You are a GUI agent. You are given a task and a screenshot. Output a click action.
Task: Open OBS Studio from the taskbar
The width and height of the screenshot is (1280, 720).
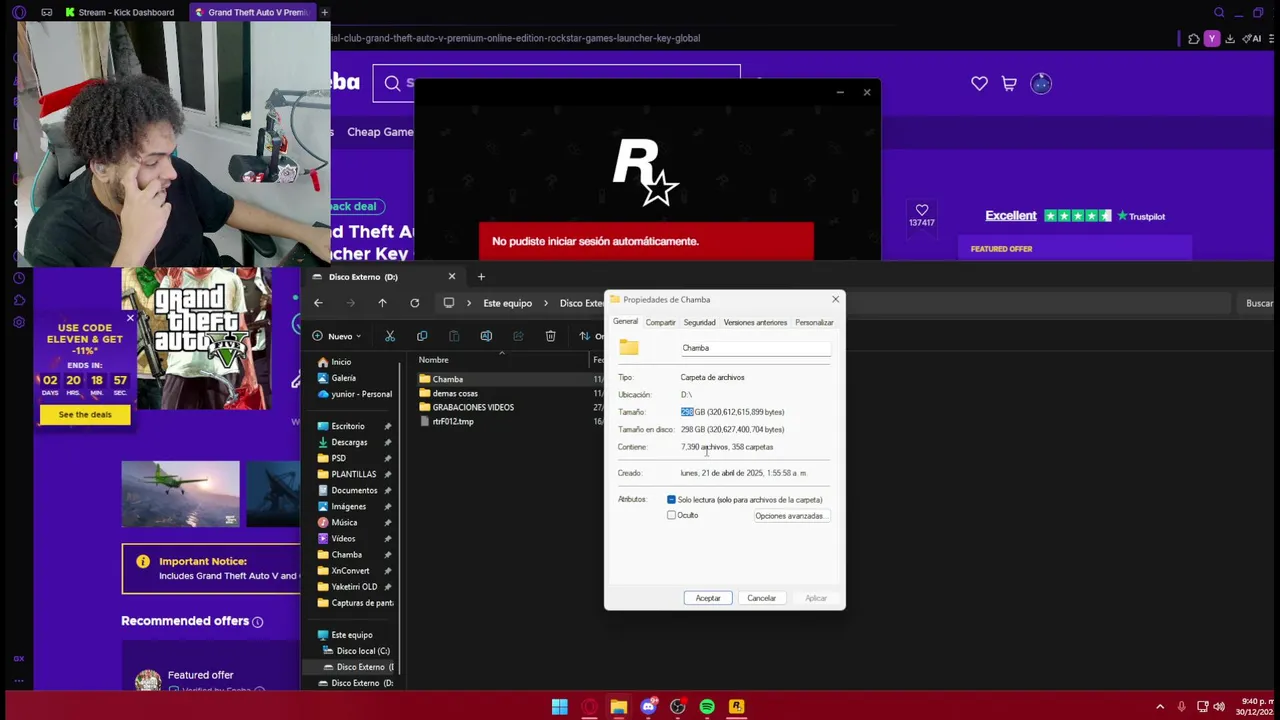678,707
